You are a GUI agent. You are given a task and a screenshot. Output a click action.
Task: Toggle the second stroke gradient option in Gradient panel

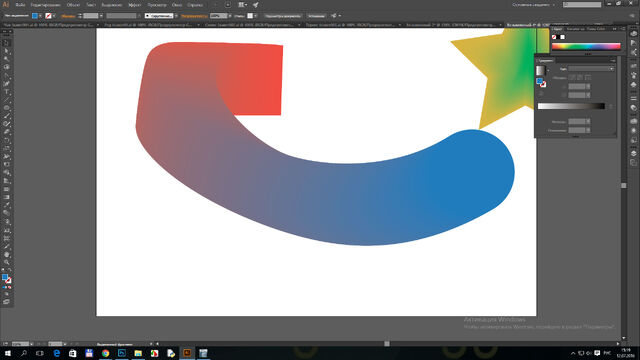click(x=580, y=78)
